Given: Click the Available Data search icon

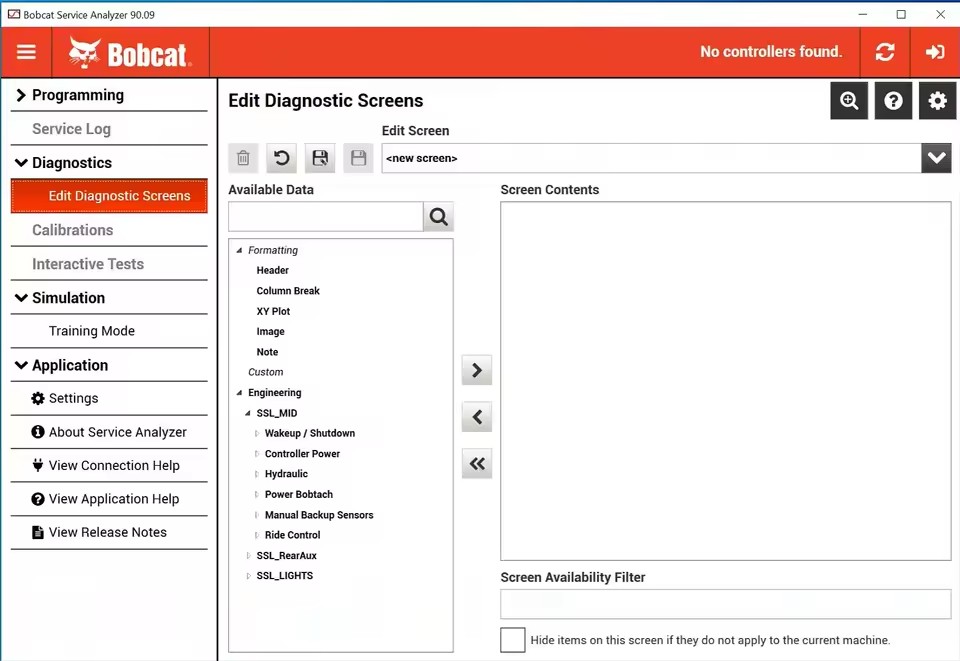Looking at the screenshot, I should (x=438, y=216).
